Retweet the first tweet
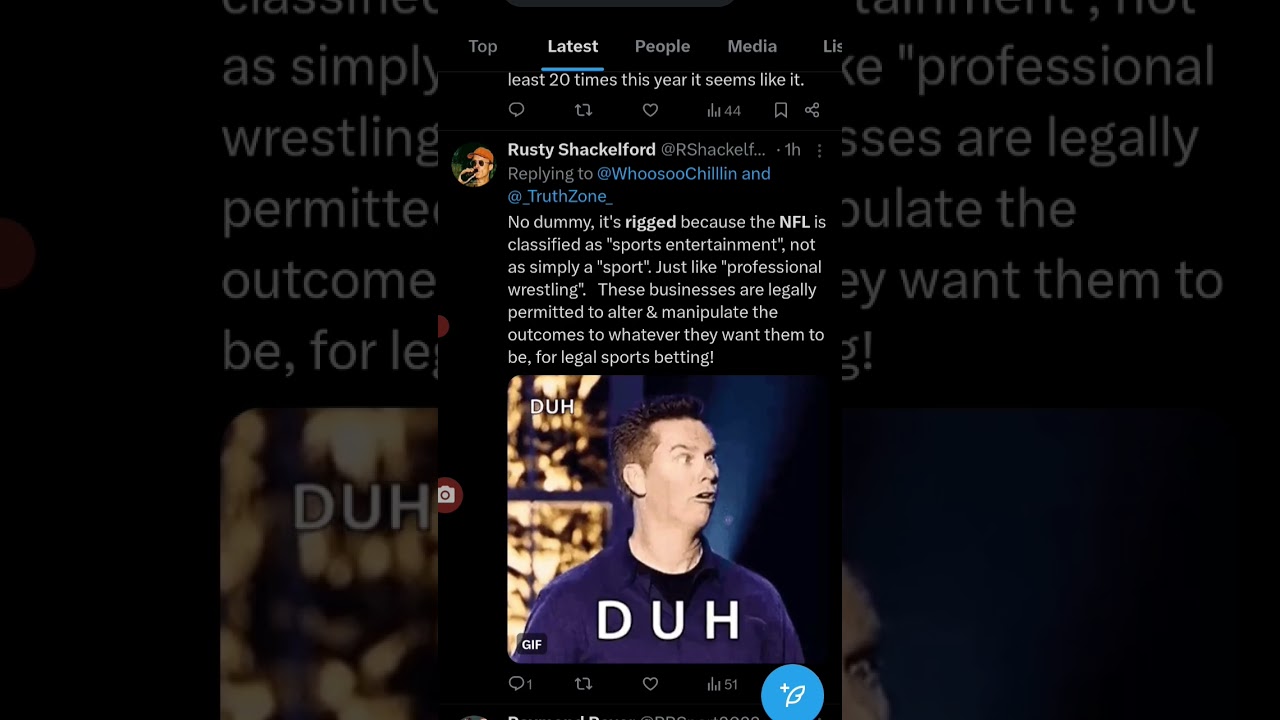This screenshot has width=1280, height=720. tap(584, 110)
